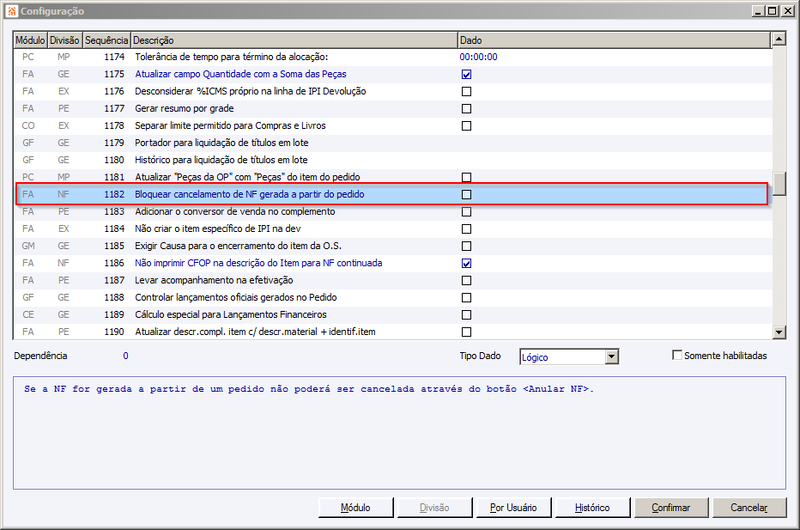Select description Cálculo especial para Lançamentos Financeiros
This screenshot has height=530, width=800.
(x=231, y=315)
